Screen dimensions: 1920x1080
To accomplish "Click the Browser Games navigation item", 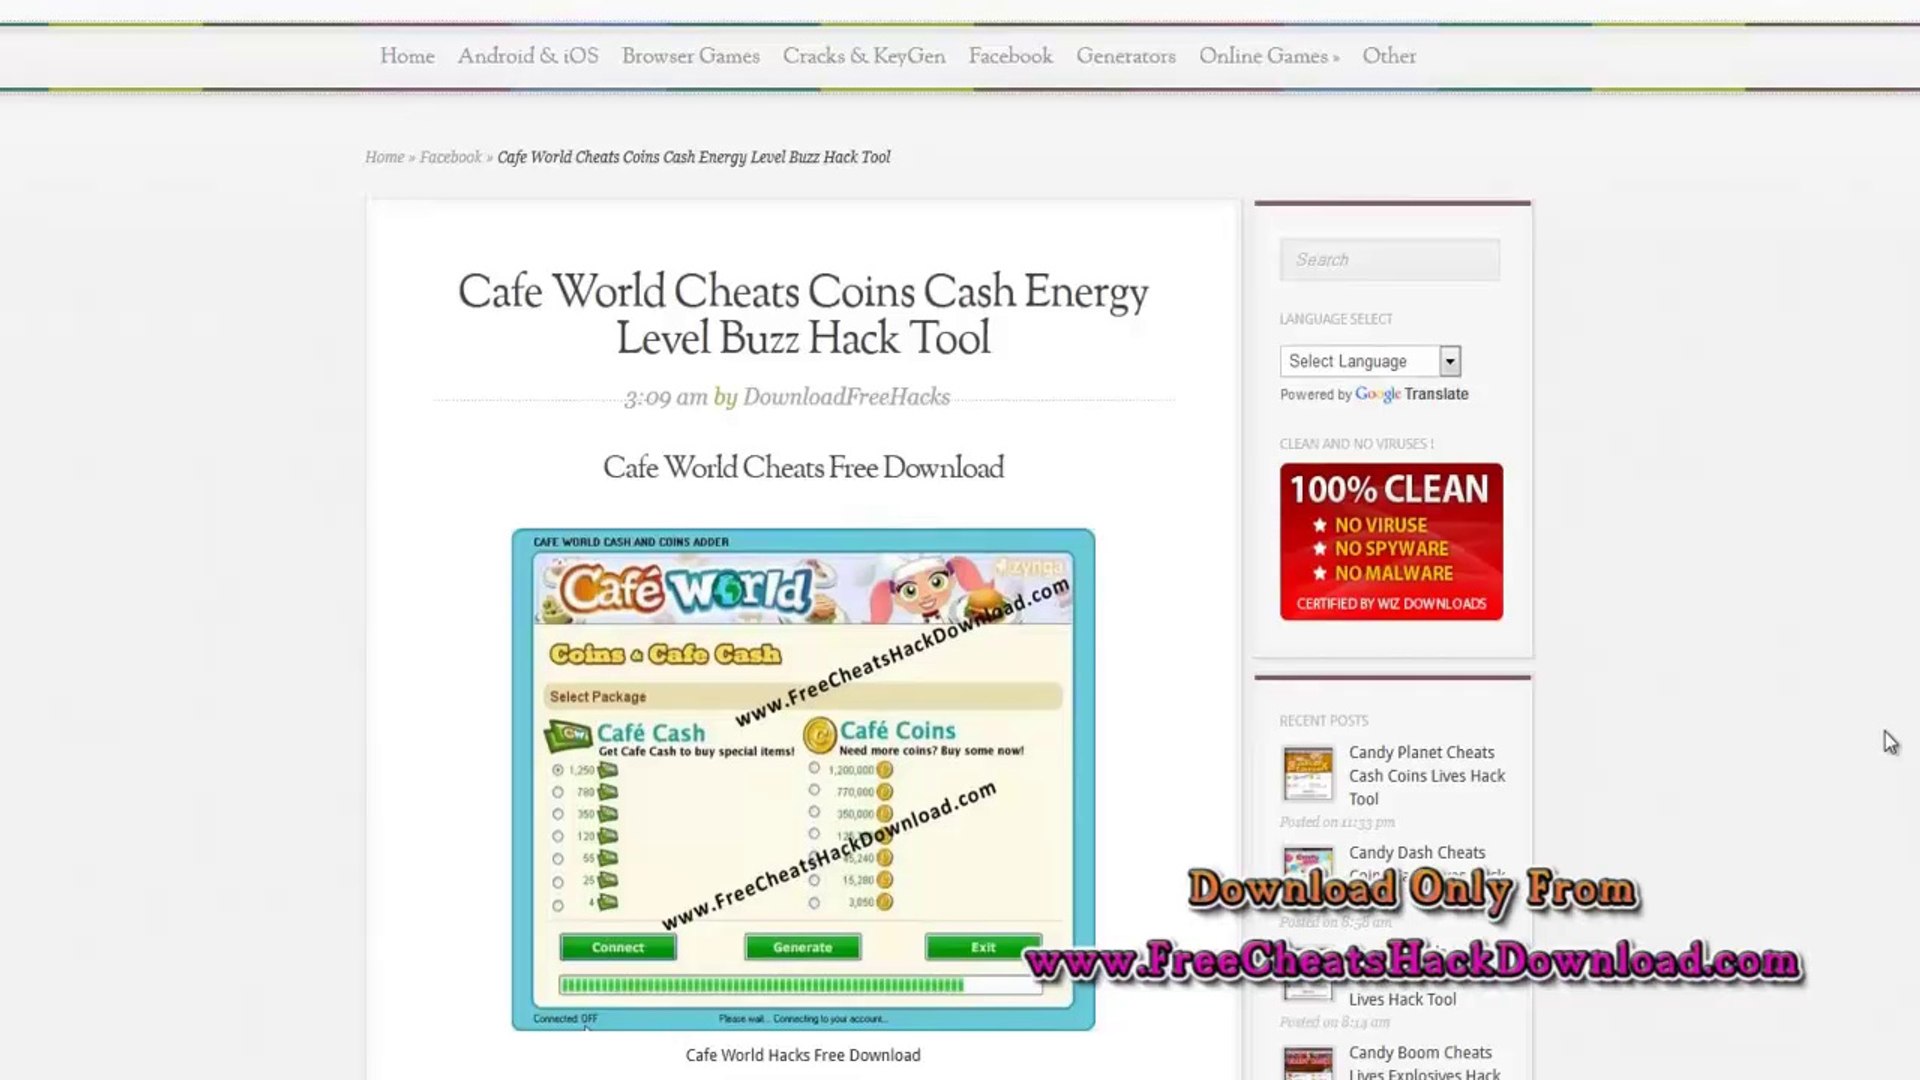I will point(690,57).
